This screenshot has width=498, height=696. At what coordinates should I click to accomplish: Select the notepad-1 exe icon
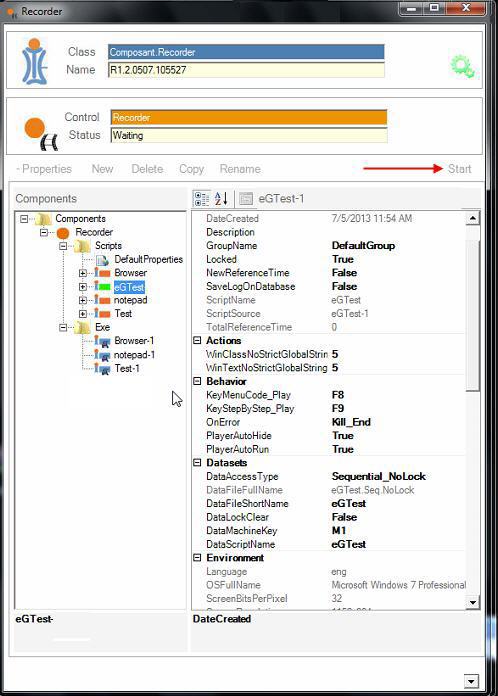[103, 355]
